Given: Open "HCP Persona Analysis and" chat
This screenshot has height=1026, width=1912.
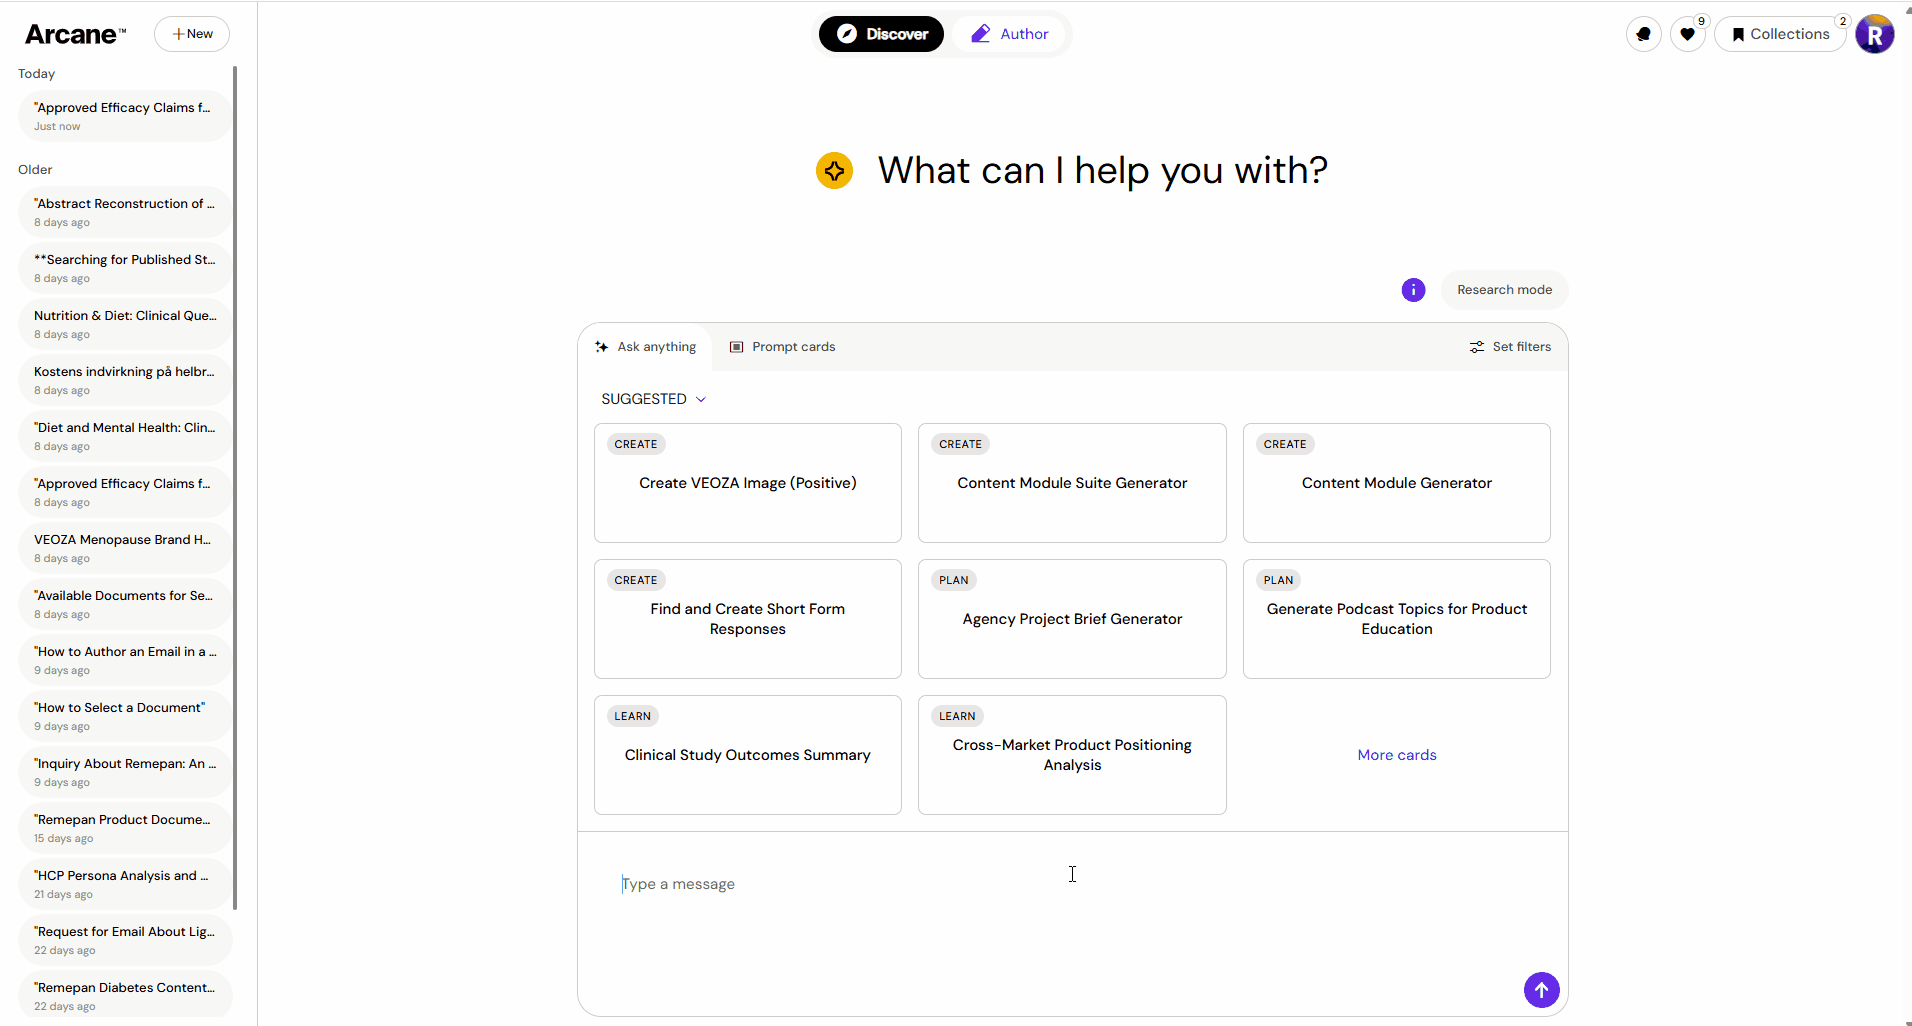Looking at the screenshot, I should [125, 884].
